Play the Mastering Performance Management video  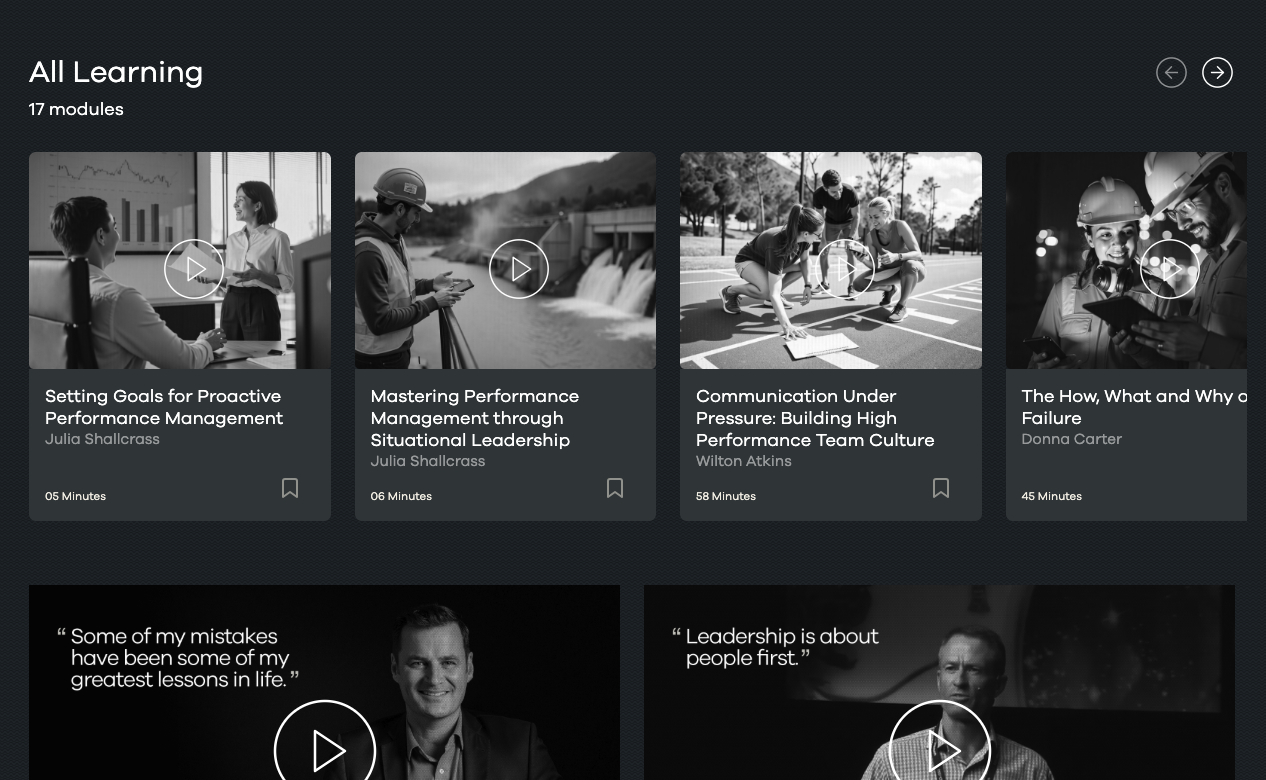click(x=519, y=269)
